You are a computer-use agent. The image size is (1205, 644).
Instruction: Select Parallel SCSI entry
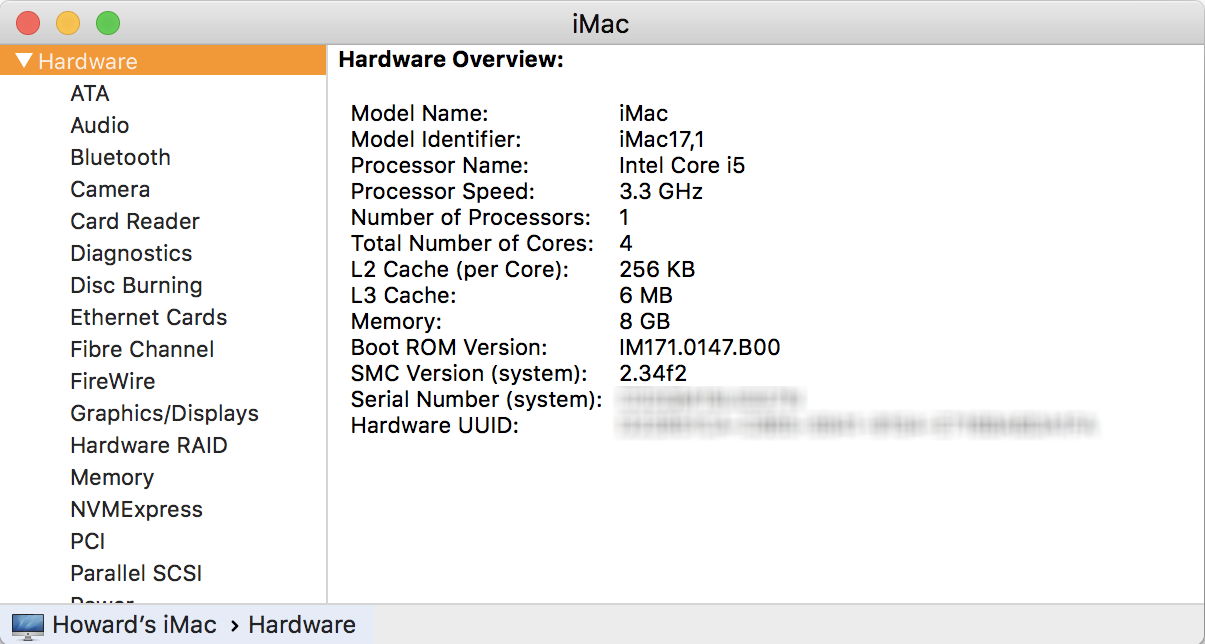coord(136,573)
